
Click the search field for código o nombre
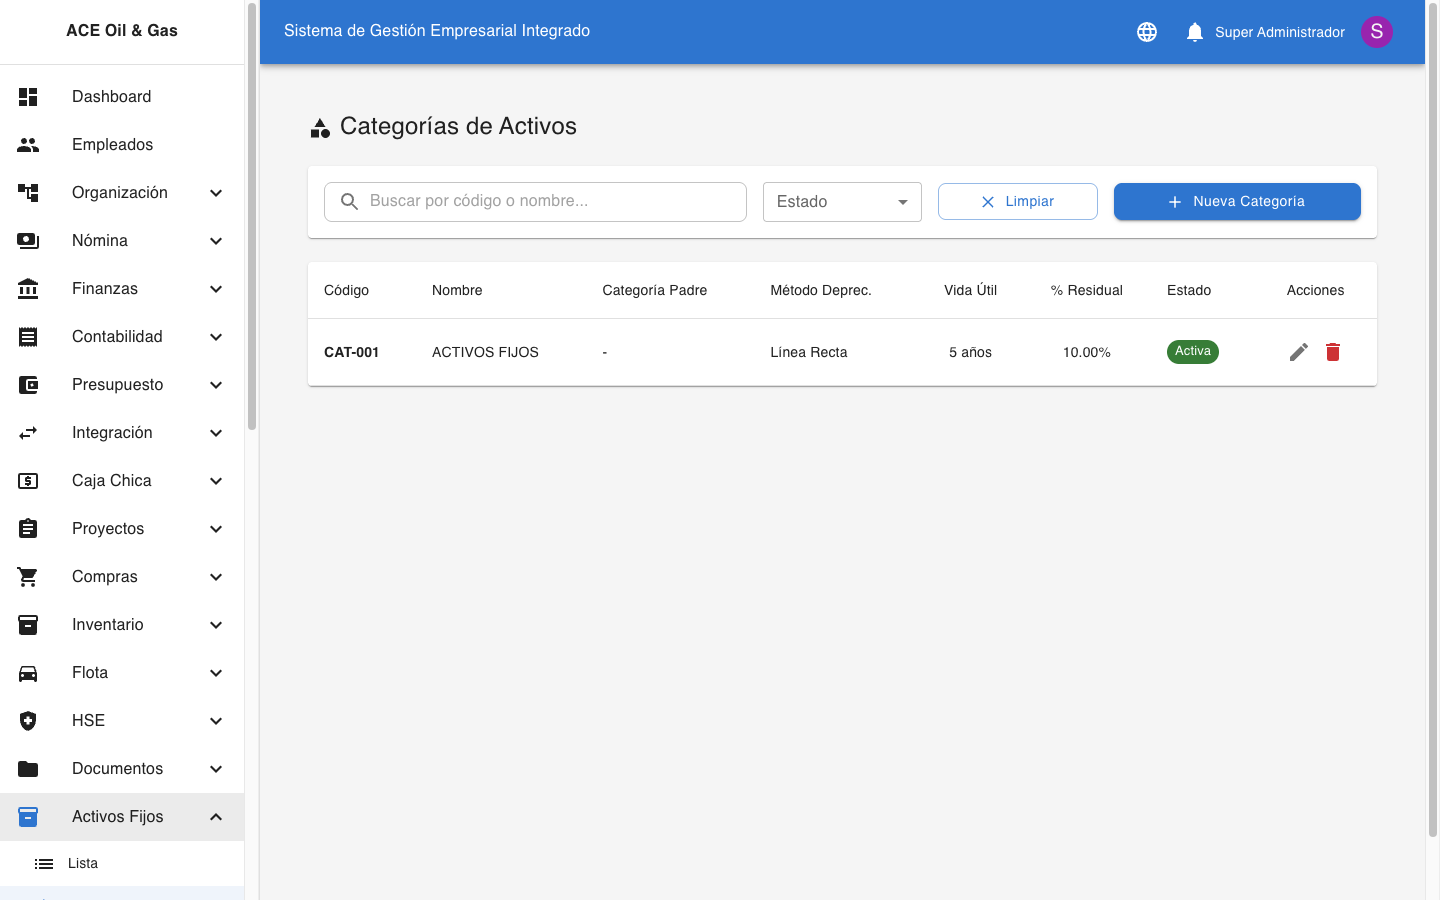pos(535,201)
